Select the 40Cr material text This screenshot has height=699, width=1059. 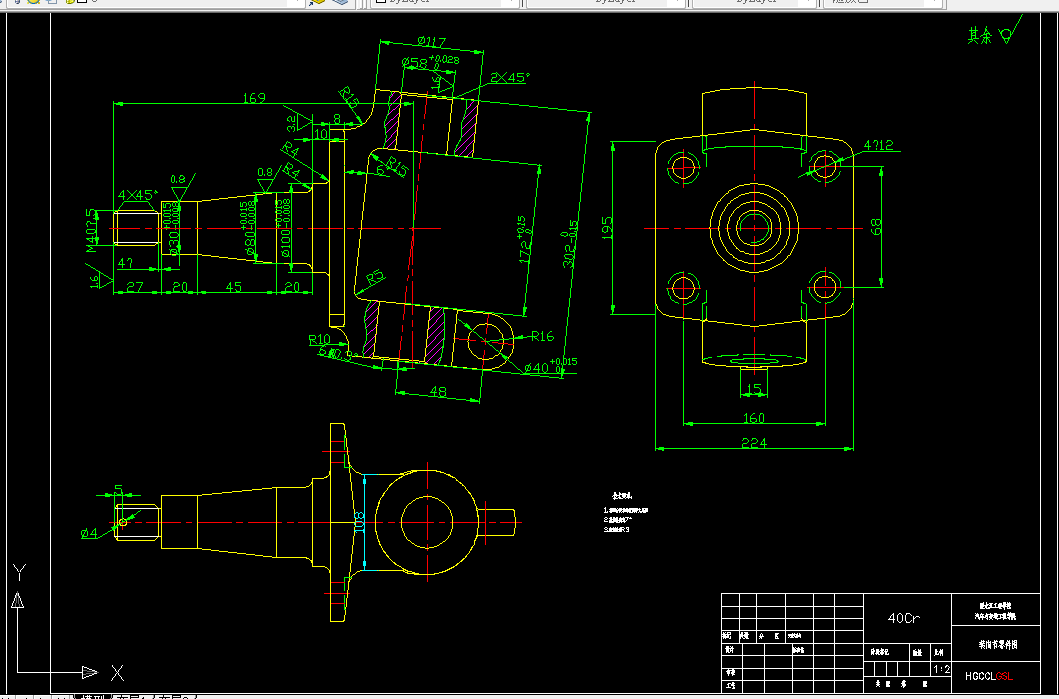coord(904,618)
